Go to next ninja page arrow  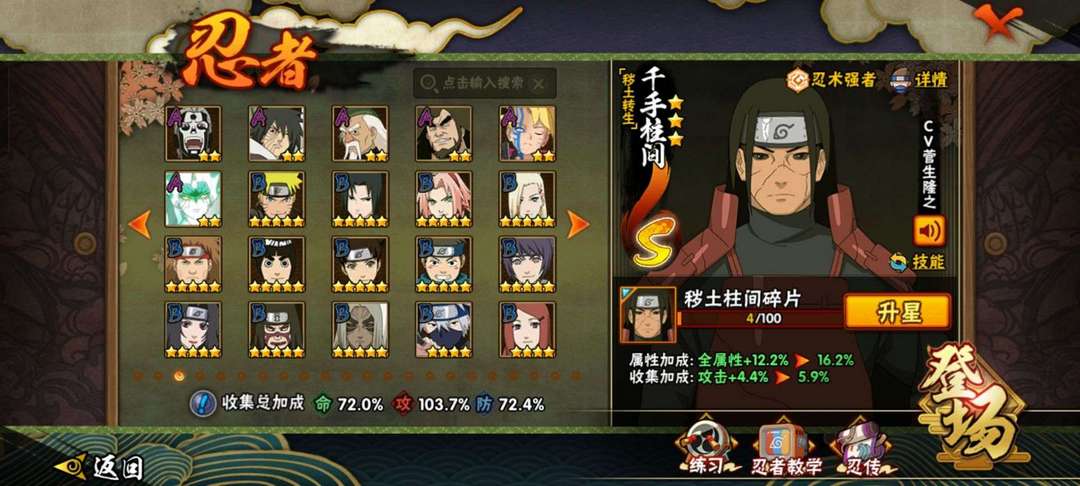[x=577, y=224]
